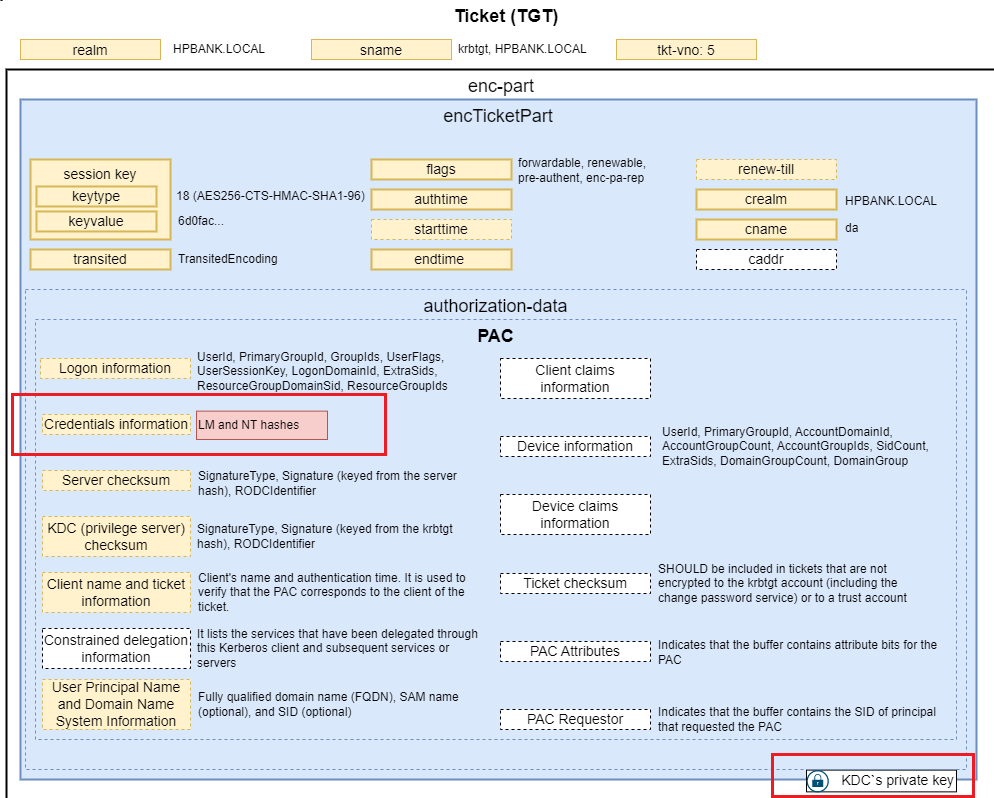Select the tkt-vno: 5 box
The width and height of the screenshot is (994, 798).
pos(686,49)
